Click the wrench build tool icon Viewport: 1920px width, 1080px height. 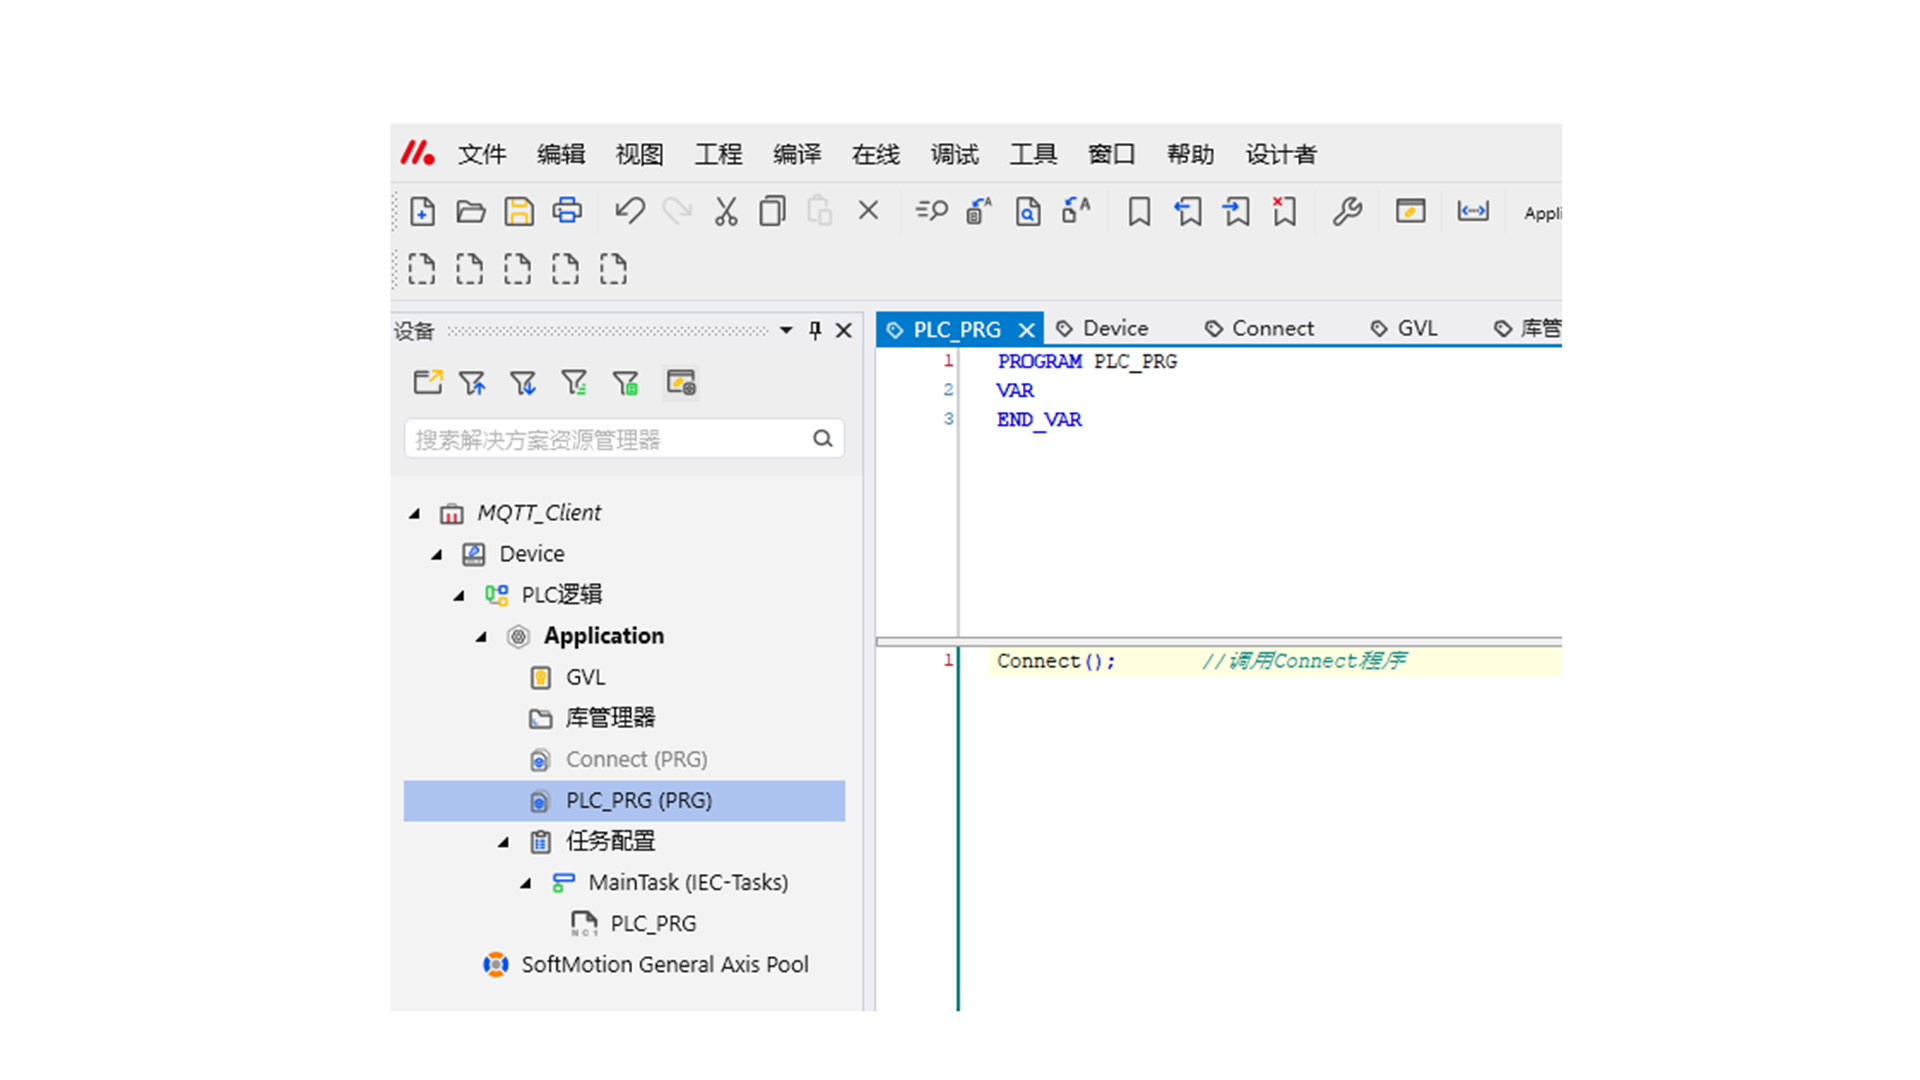pyautogui.click(x=1347, y=211)
